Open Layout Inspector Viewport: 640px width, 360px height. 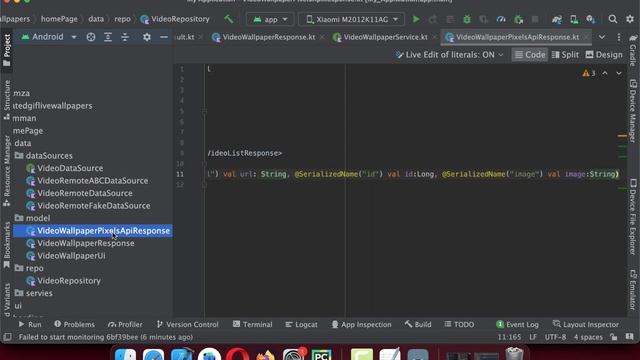[585, 324]
